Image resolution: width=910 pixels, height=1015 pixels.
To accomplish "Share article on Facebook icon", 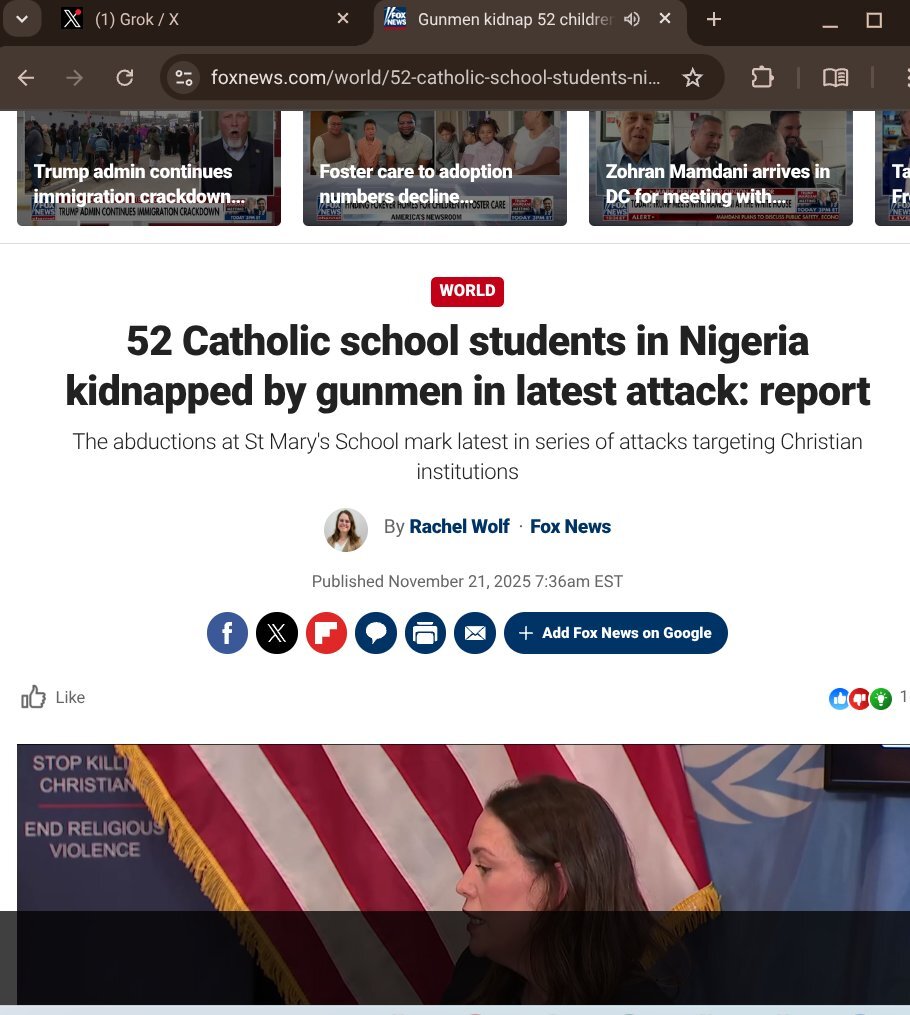I will (x=227, y=632).
